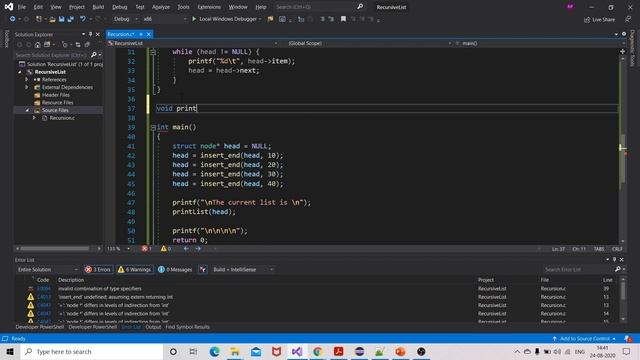Viewport: 640px width, 360px height.
Task: Click Solution Explorer horizontal scrollbar
Action: point(58,248)
